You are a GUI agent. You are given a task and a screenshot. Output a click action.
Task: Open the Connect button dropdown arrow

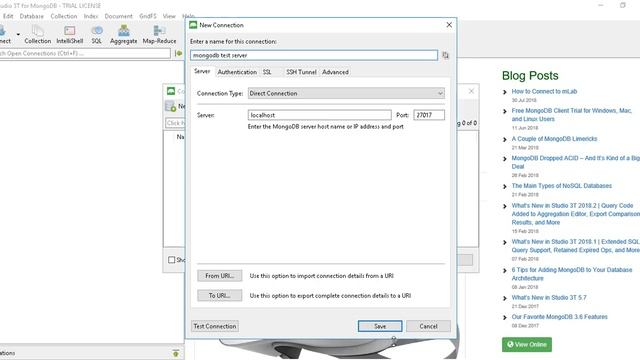[x=18, y=35]
